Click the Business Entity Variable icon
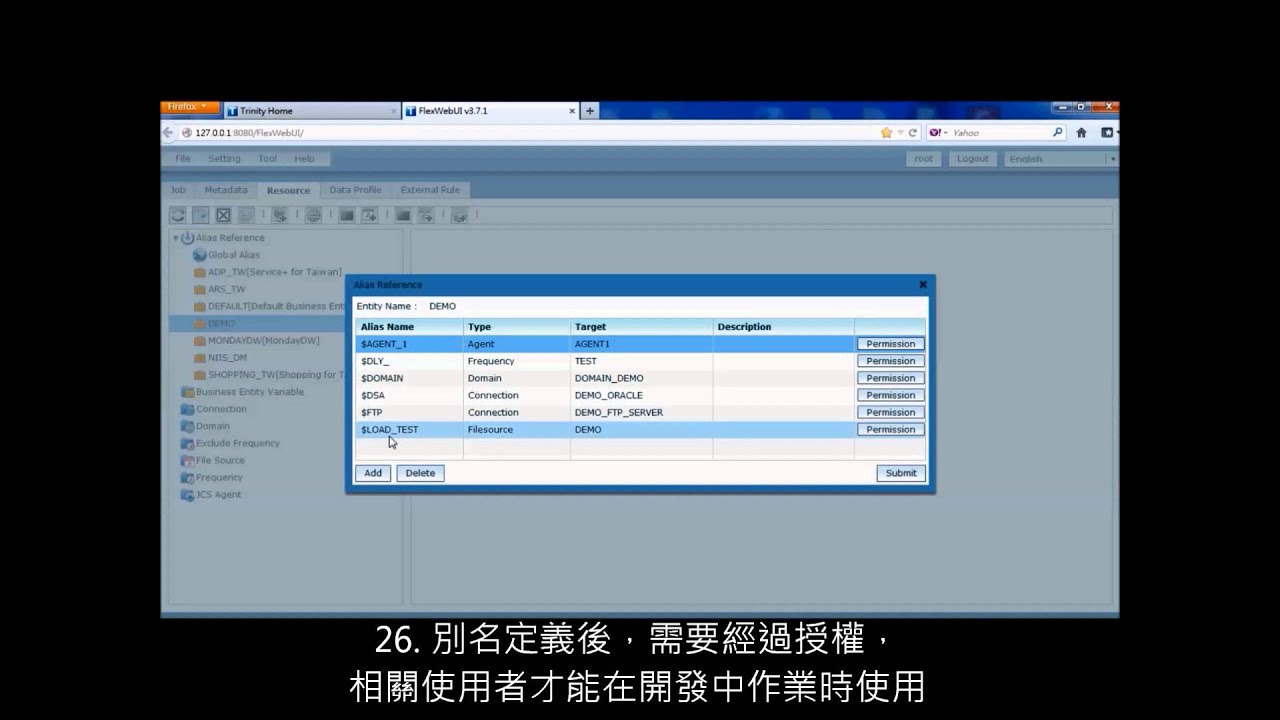The width and height of the screenshot is (1280, 720). pos(187,392)
